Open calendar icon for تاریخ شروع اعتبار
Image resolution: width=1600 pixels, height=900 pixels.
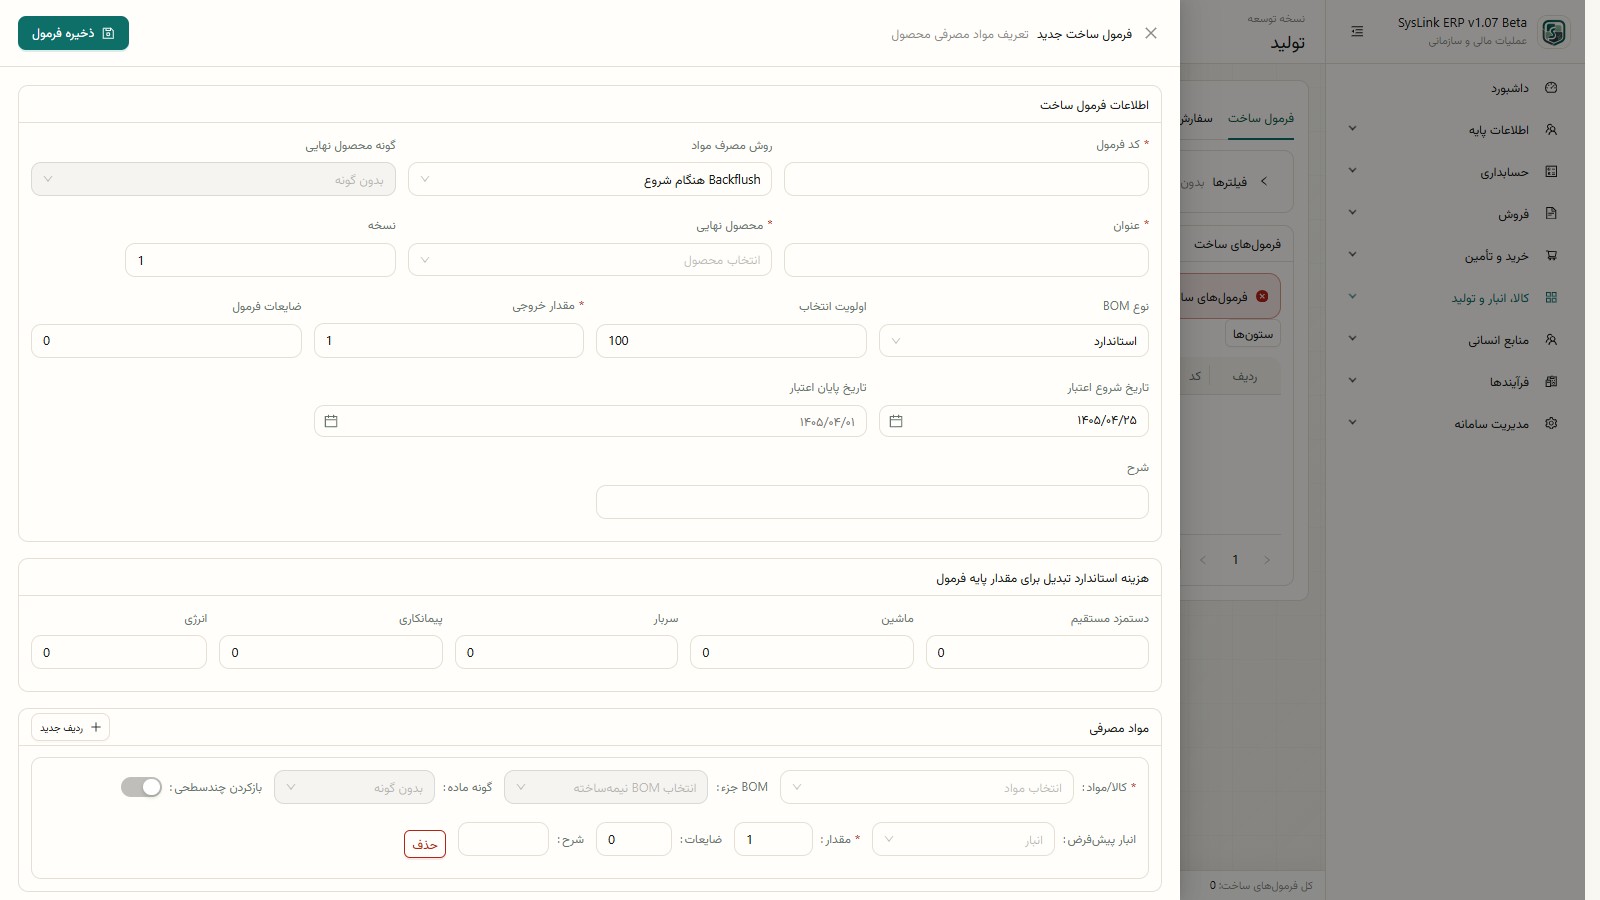tap(896, 421)
